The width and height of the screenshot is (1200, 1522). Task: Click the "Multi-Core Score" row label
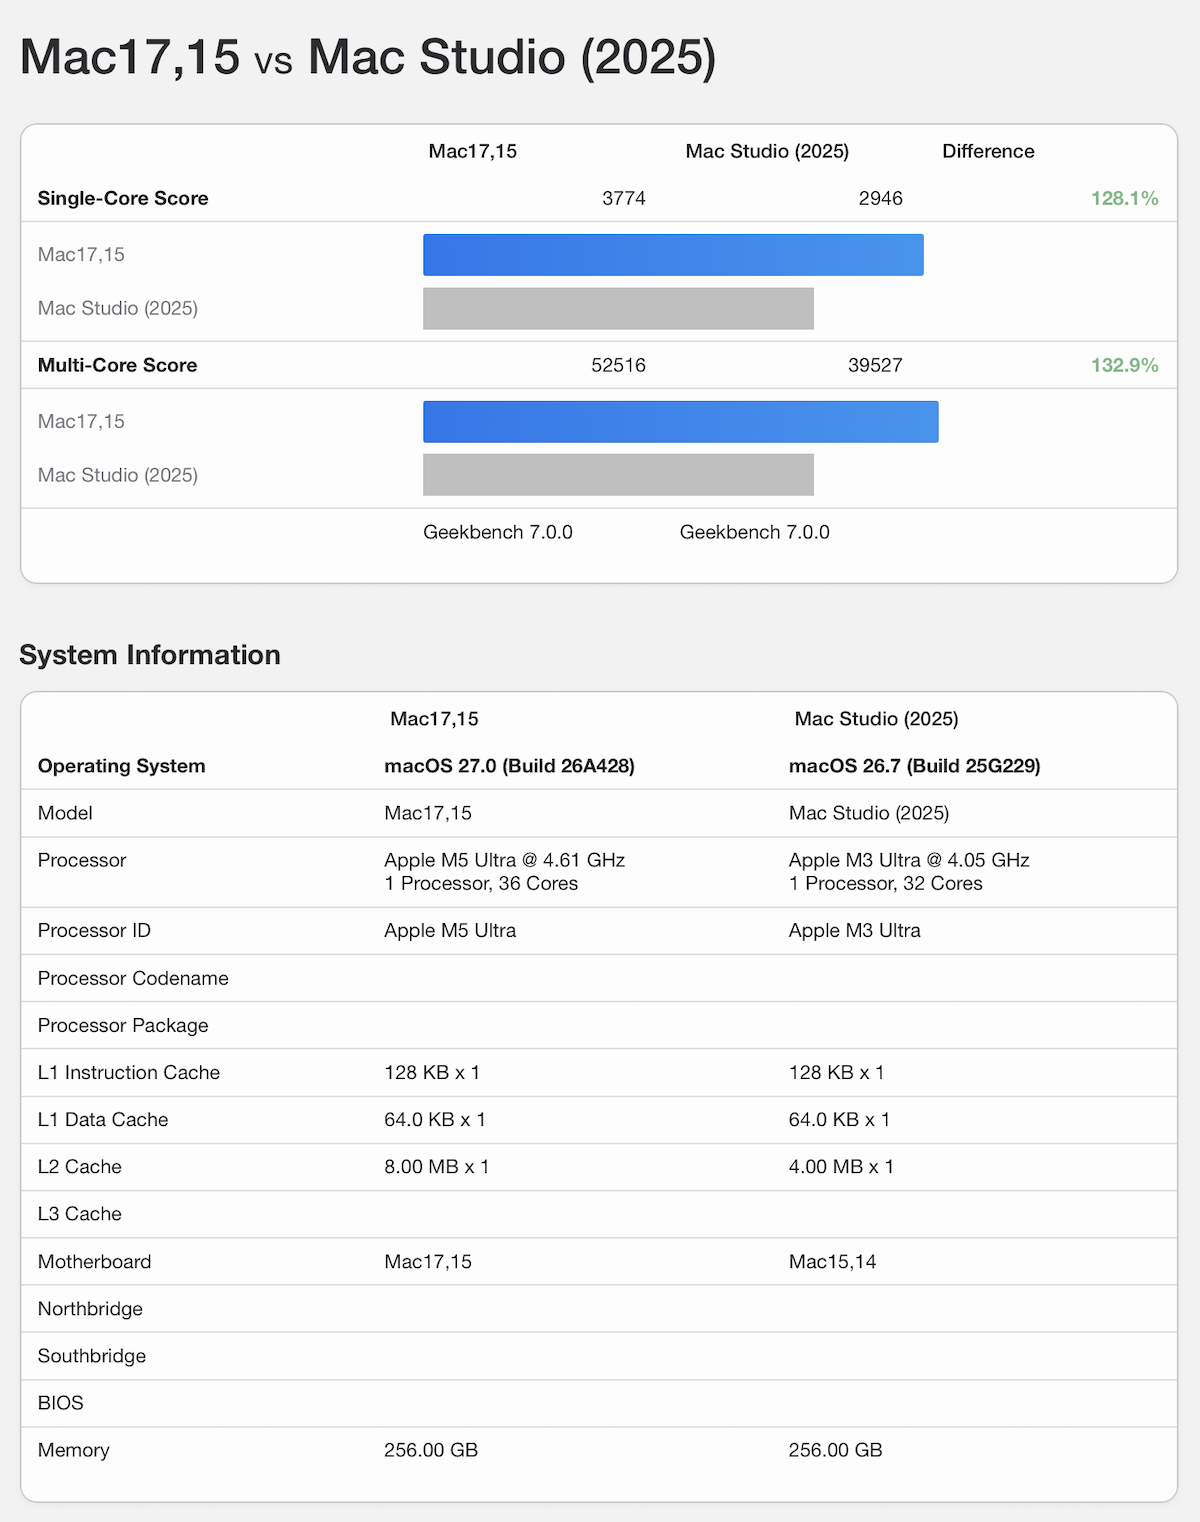point(117,365)
